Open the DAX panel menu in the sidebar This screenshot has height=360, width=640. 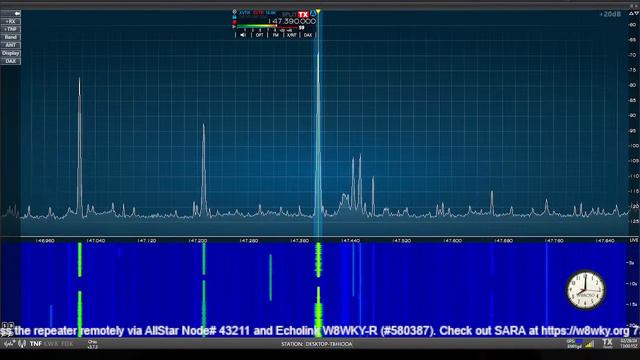click(x=11, y=61)
